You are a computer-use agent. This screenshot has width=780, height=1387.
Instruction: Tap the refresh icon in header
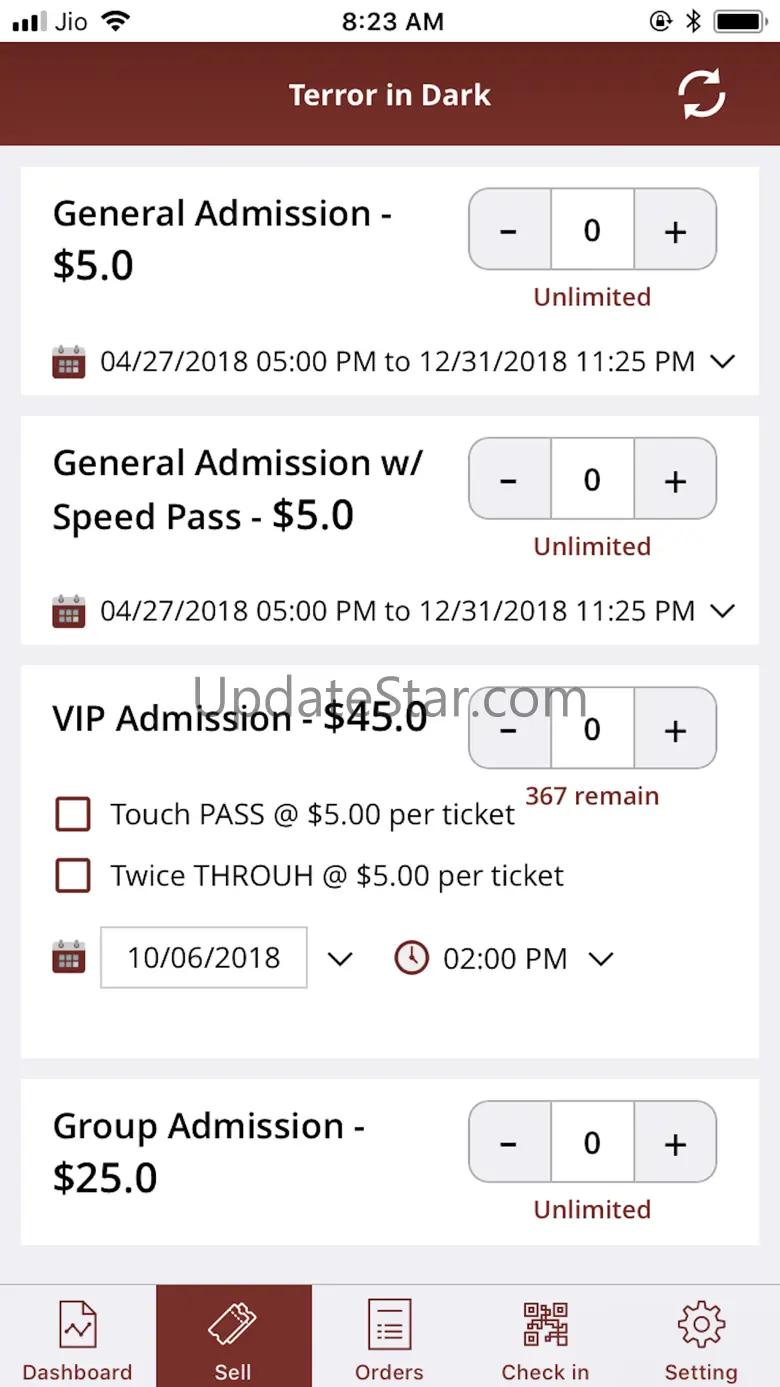pos(701,95)
